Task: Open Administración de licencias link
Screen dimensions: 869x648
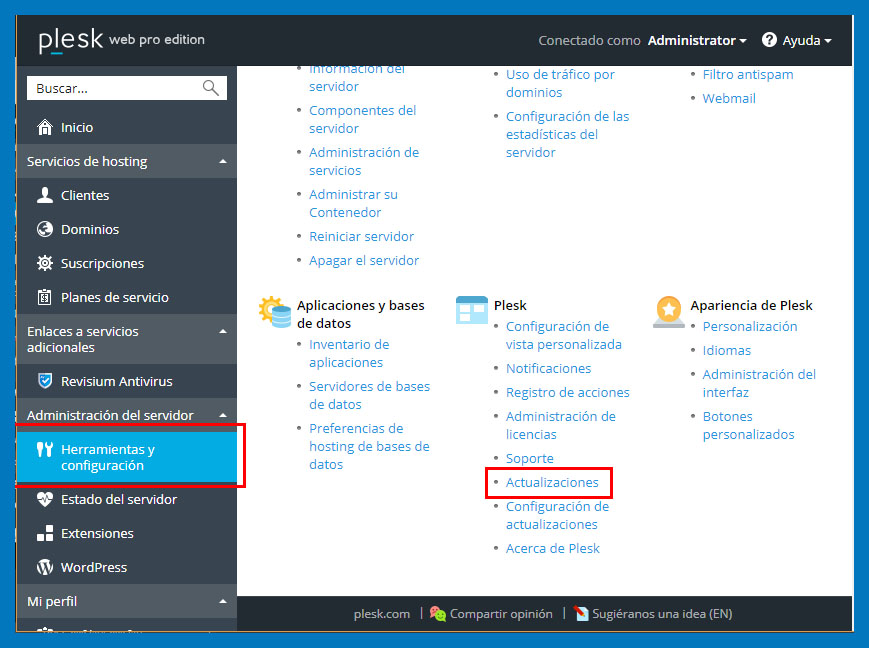Action: tap(561, 425)
